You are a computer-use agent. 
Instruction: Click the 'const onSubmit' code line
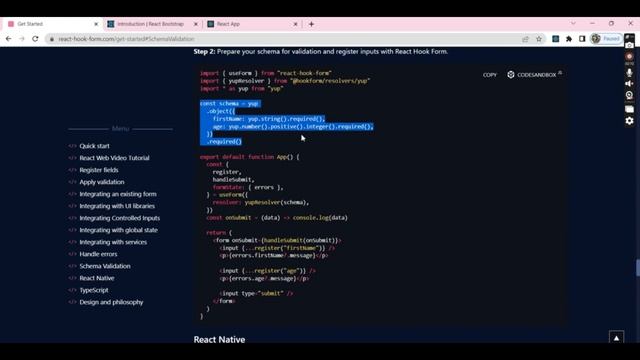(x=277, y=218)
